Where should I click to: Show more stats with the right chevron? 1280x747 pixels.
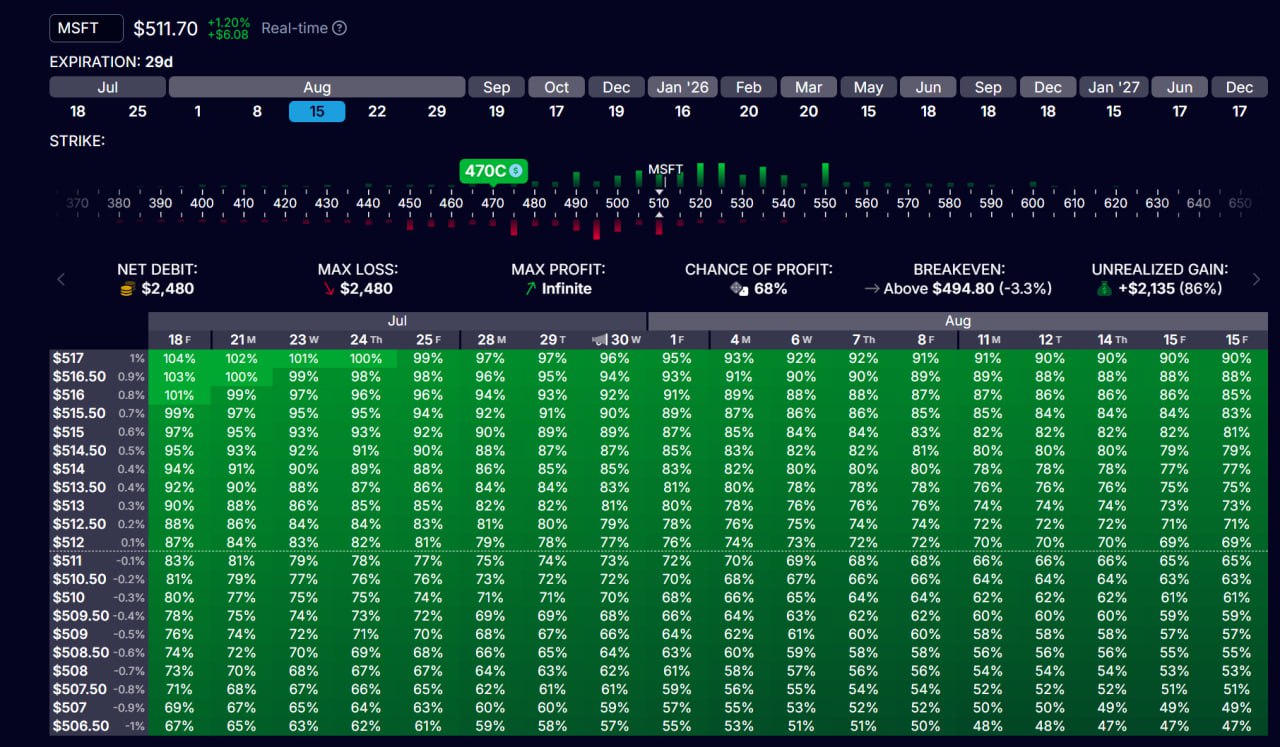(1256, 280)
